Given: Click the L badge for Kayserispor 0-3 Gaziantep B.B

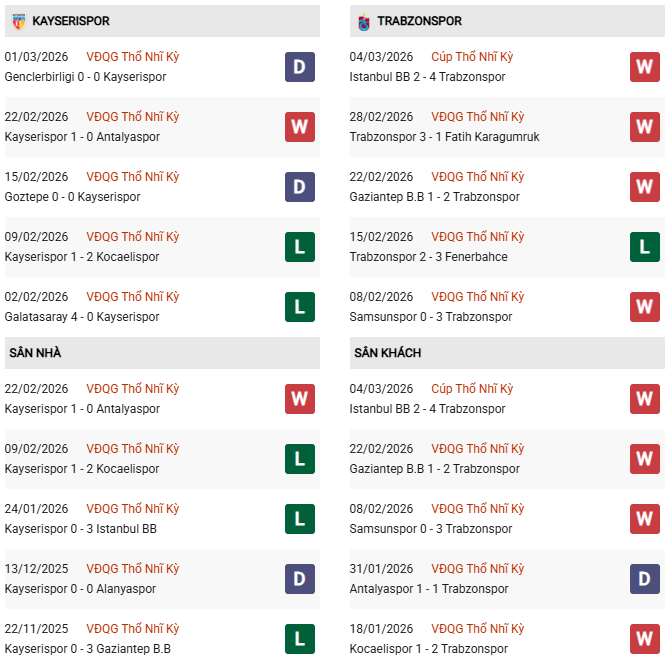Looking at the screenshot, I should point(299,639).
